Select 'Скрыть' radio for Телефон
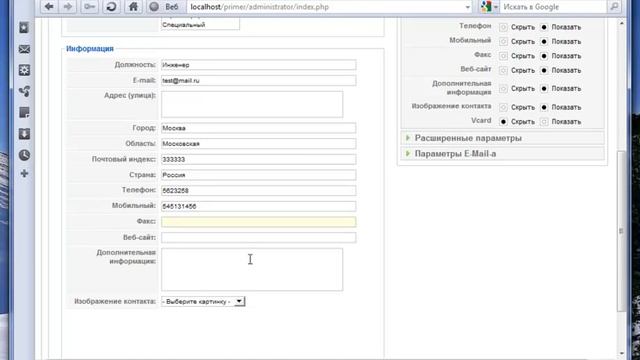Viewport: 640px width, 360px height. (503, 27)
